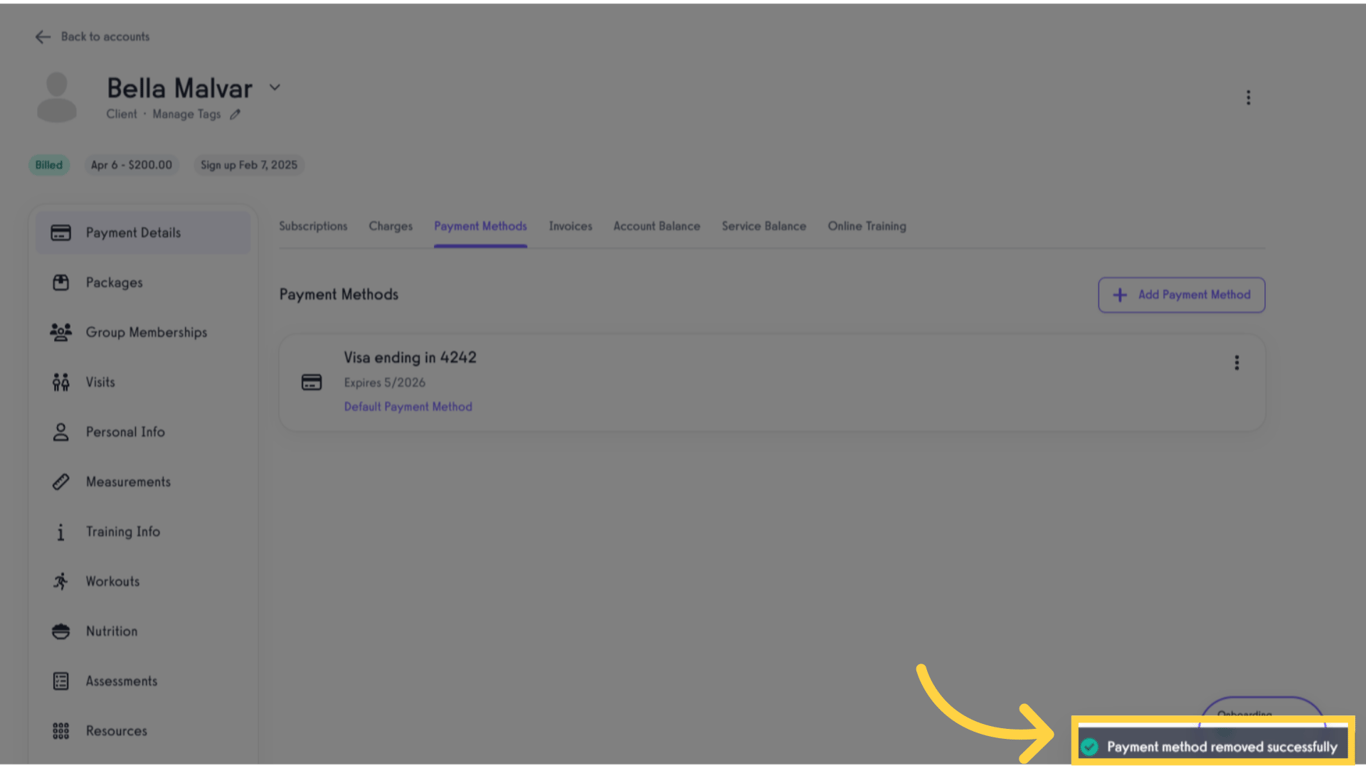The width and height of the screenshot is (1366, 768).
Task: Select the Visits people icon
Action: coord(60,381)
